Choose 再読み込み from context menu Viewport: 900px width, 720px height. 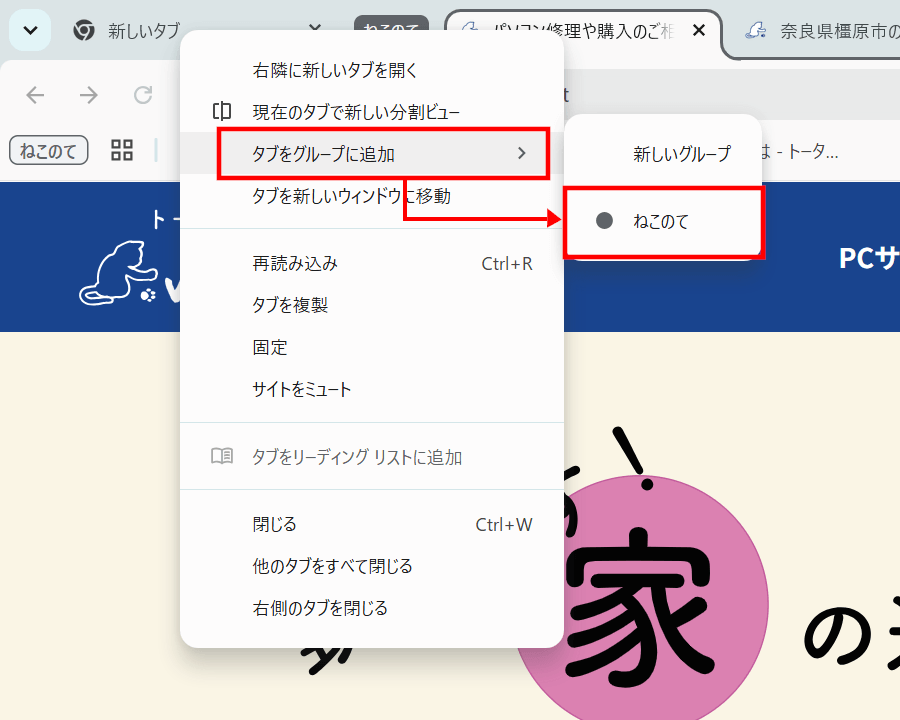[x=372, y=264]
